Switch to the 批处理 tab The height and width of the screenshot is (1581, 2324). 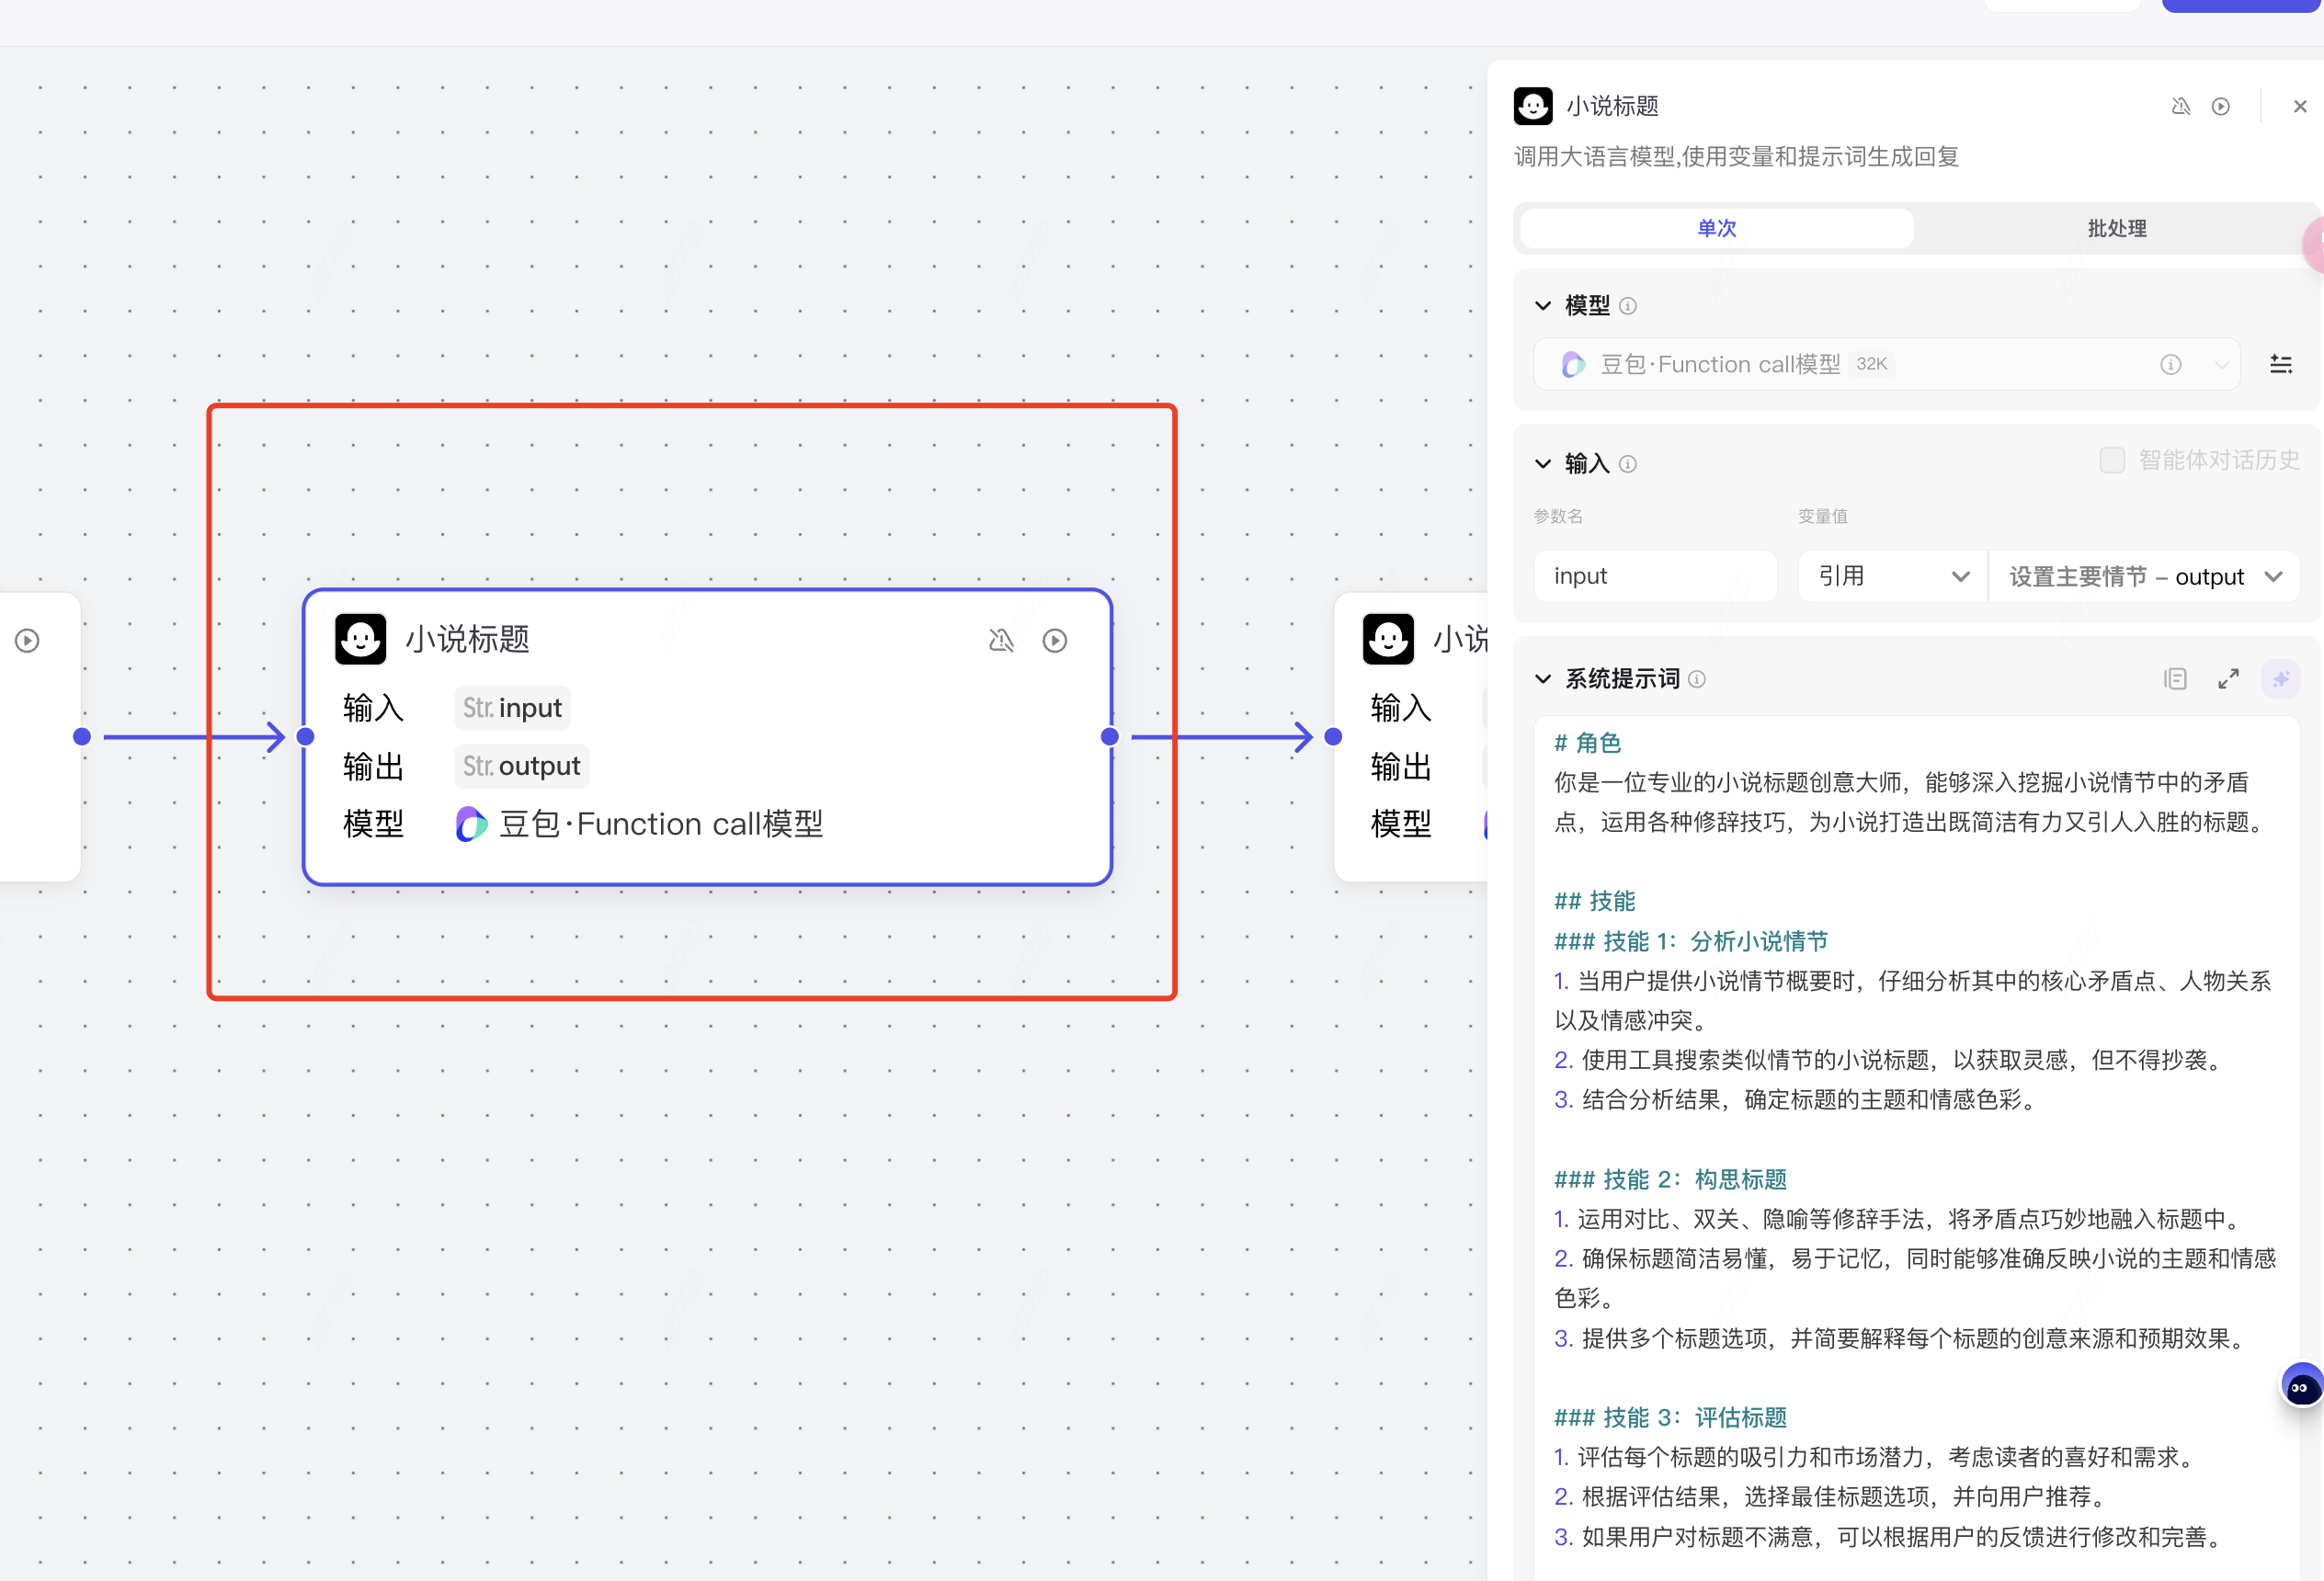(2116, 228)
